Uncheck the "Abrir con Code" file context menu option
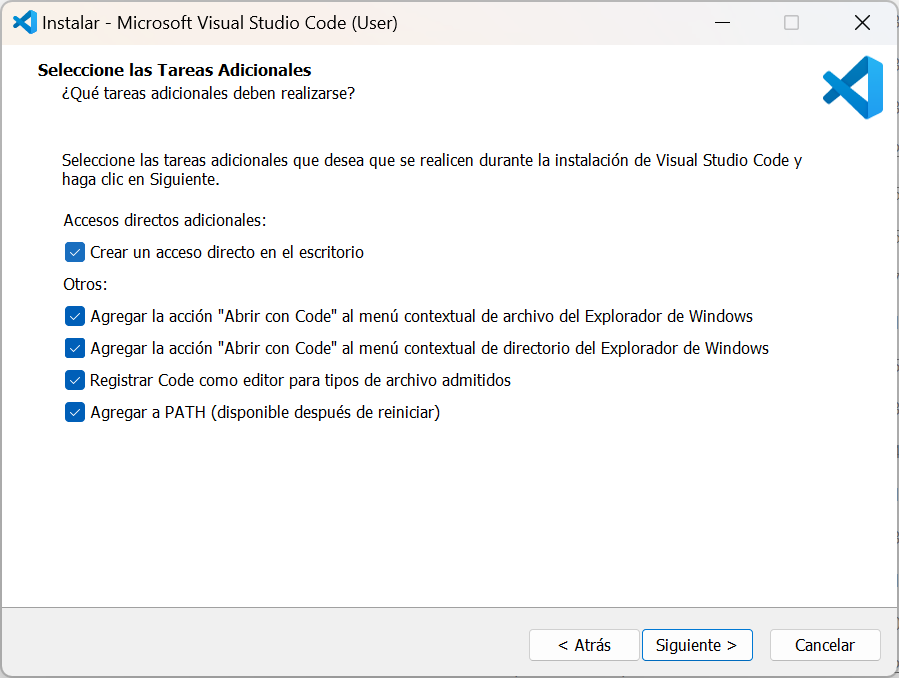This screenshot has height=678, width=899. click(x=74, y=316)
